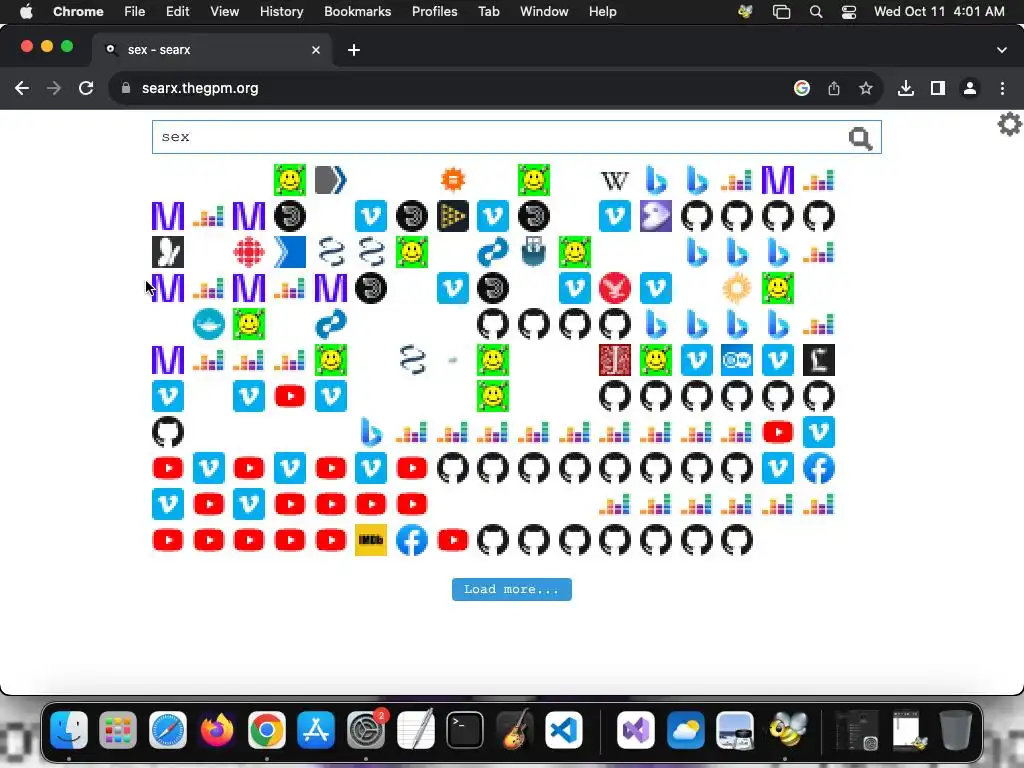
Task: Open the Wikipedia result icon
Action: click(x=615, y=180)
